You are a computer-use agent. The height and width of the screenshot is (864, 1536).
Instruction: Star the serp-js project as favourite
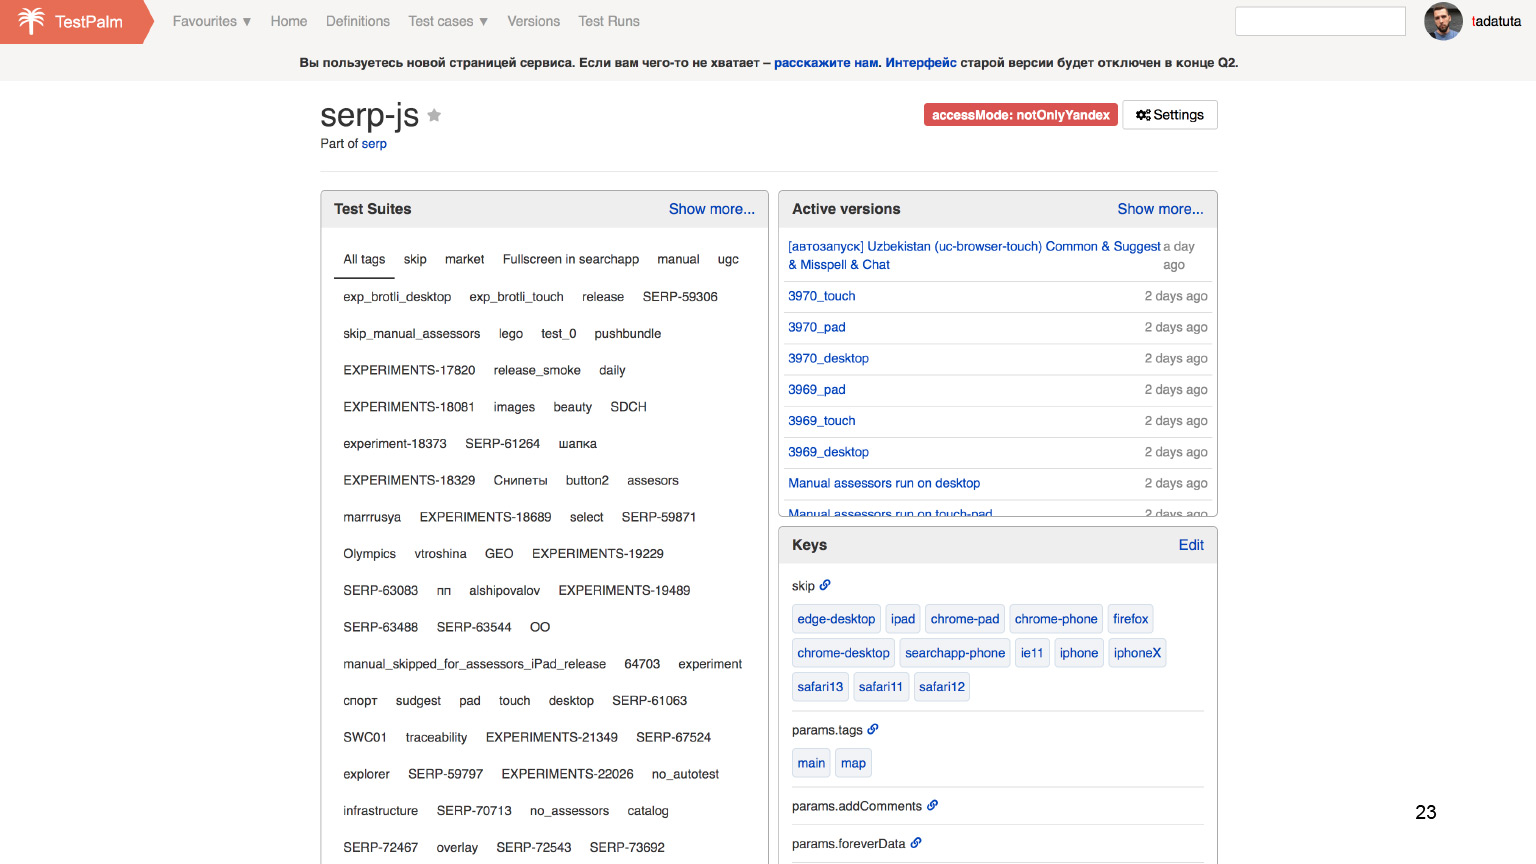pyautogui.click(x=434, y=115)
